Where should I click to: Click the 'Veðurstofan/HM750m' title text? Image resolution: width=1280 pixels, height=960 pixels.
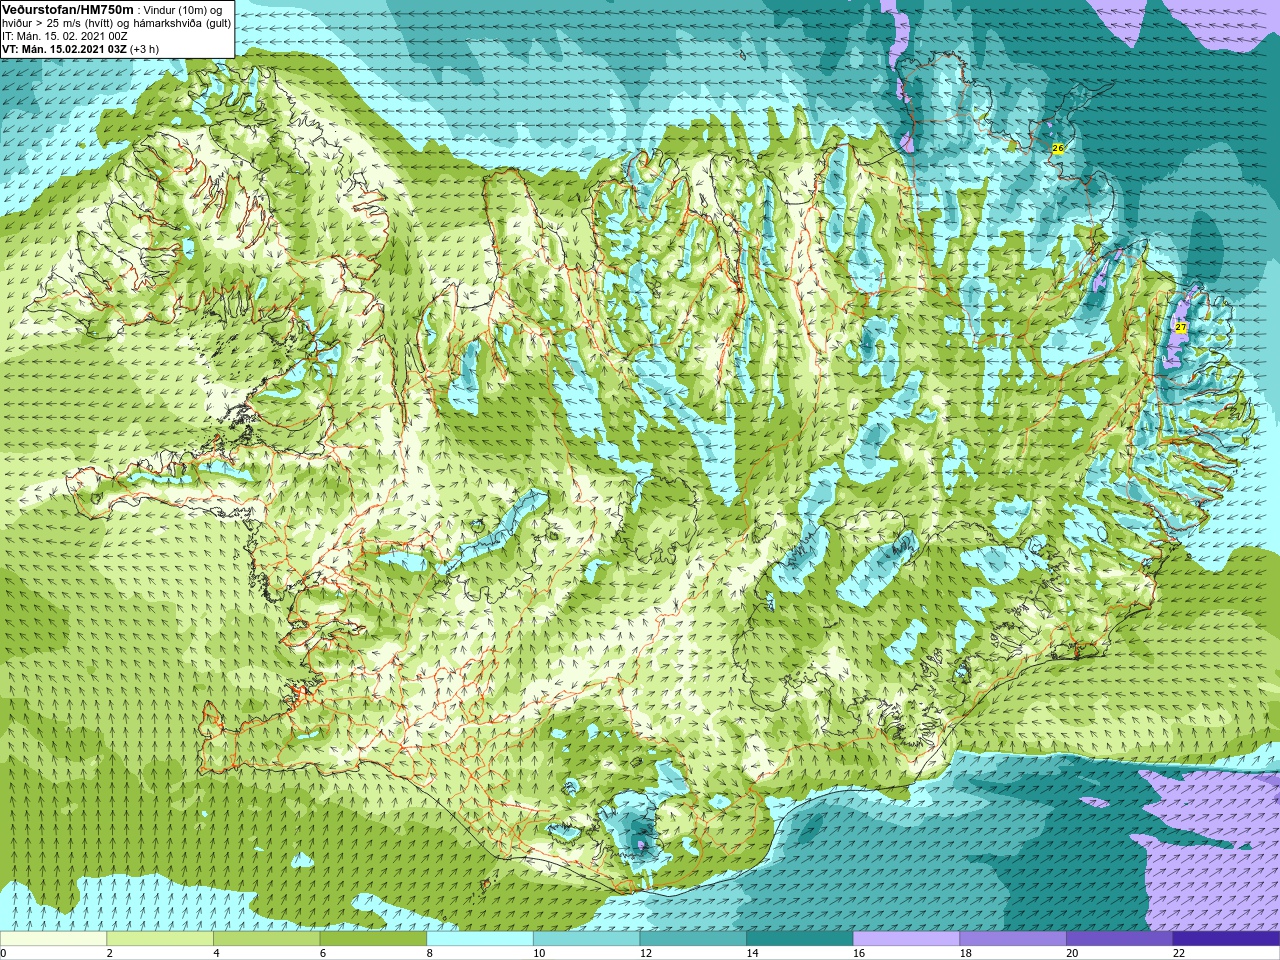(69, 9)
